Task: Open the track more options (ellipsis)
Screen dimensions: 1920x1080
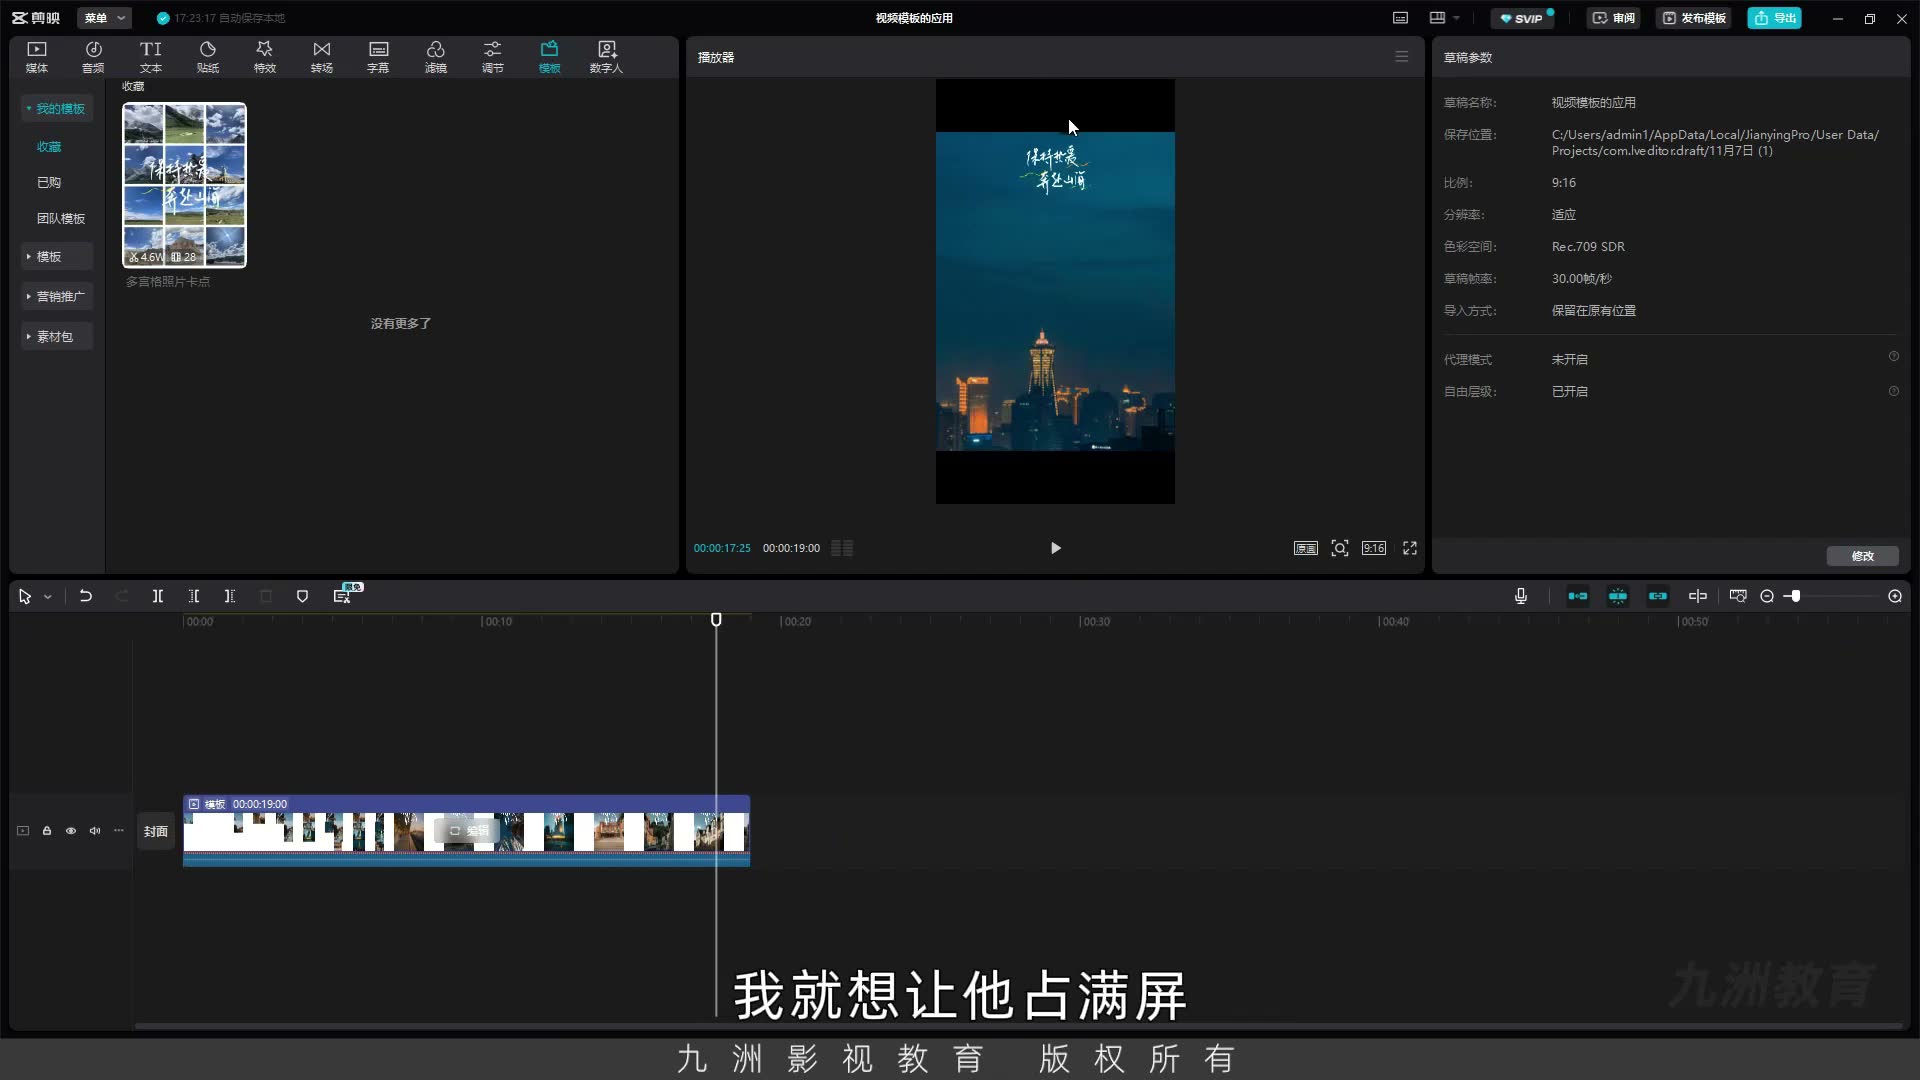Action: 119,831
